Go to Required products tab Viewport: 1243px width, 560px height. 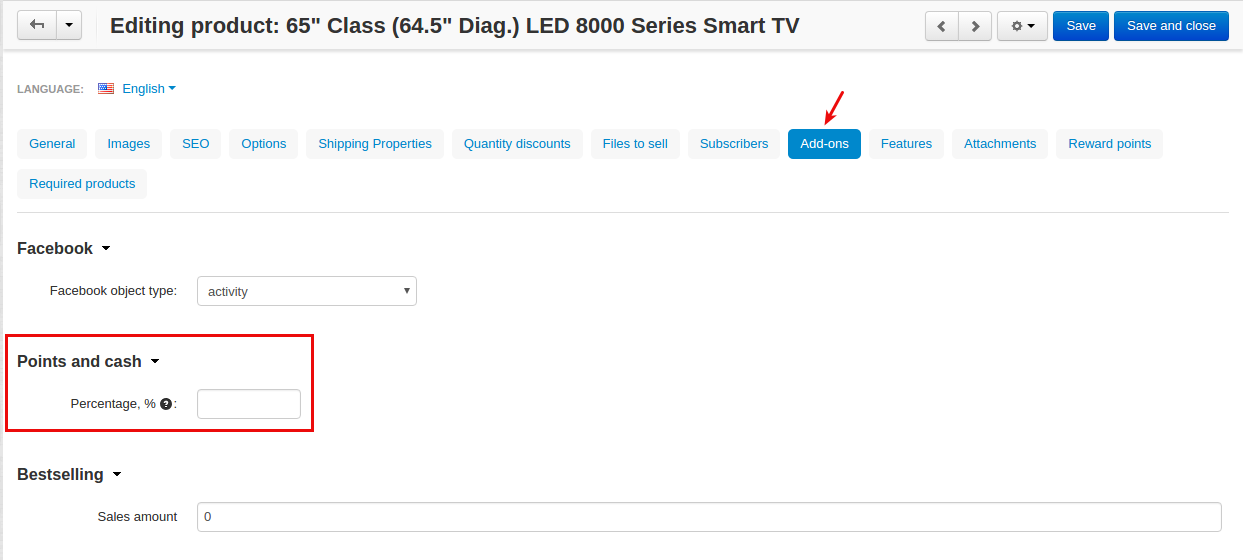click(82, 184)
